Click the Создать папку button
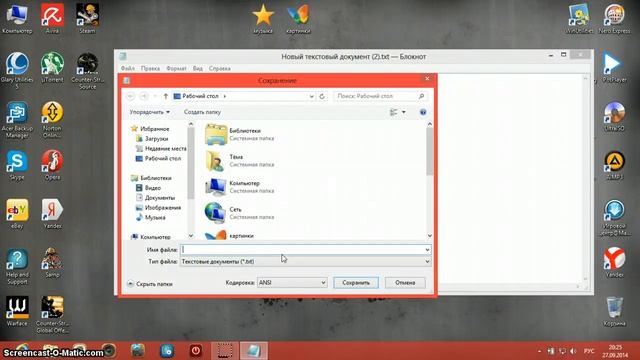640x360 pixels. click(202, 112)
